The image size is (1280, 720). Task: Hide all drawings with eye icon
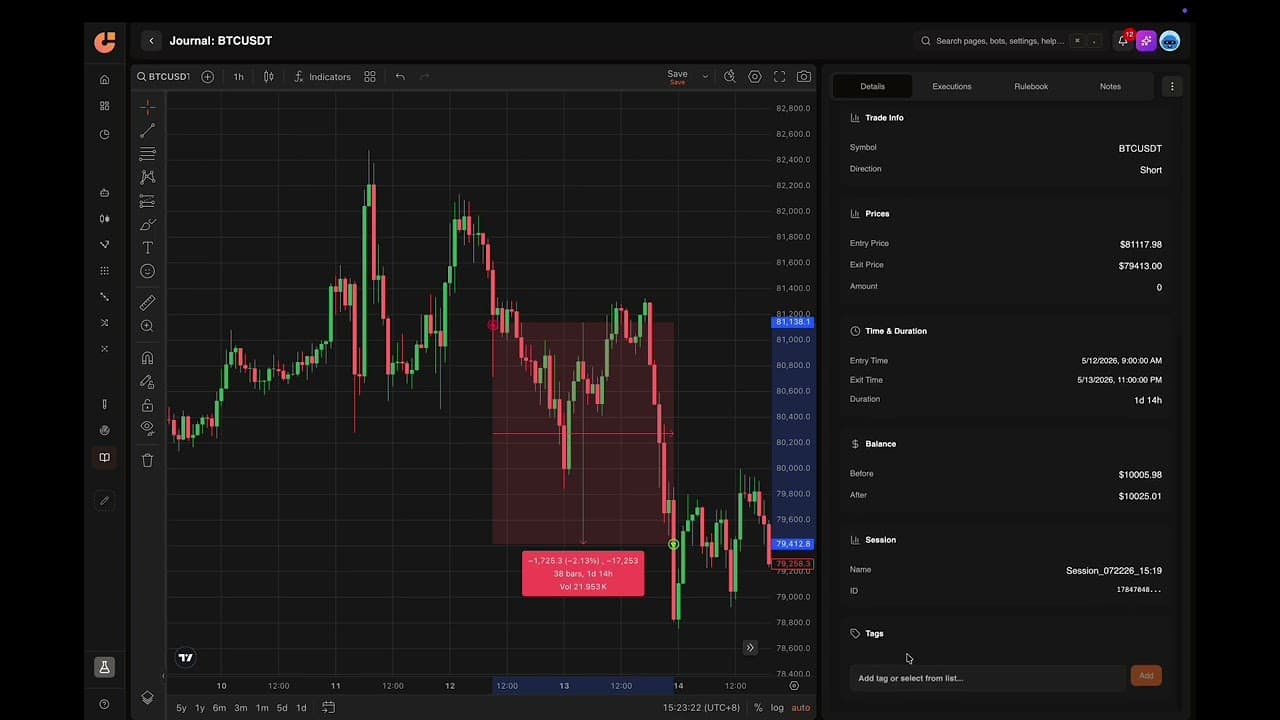[x=147, y=428]
